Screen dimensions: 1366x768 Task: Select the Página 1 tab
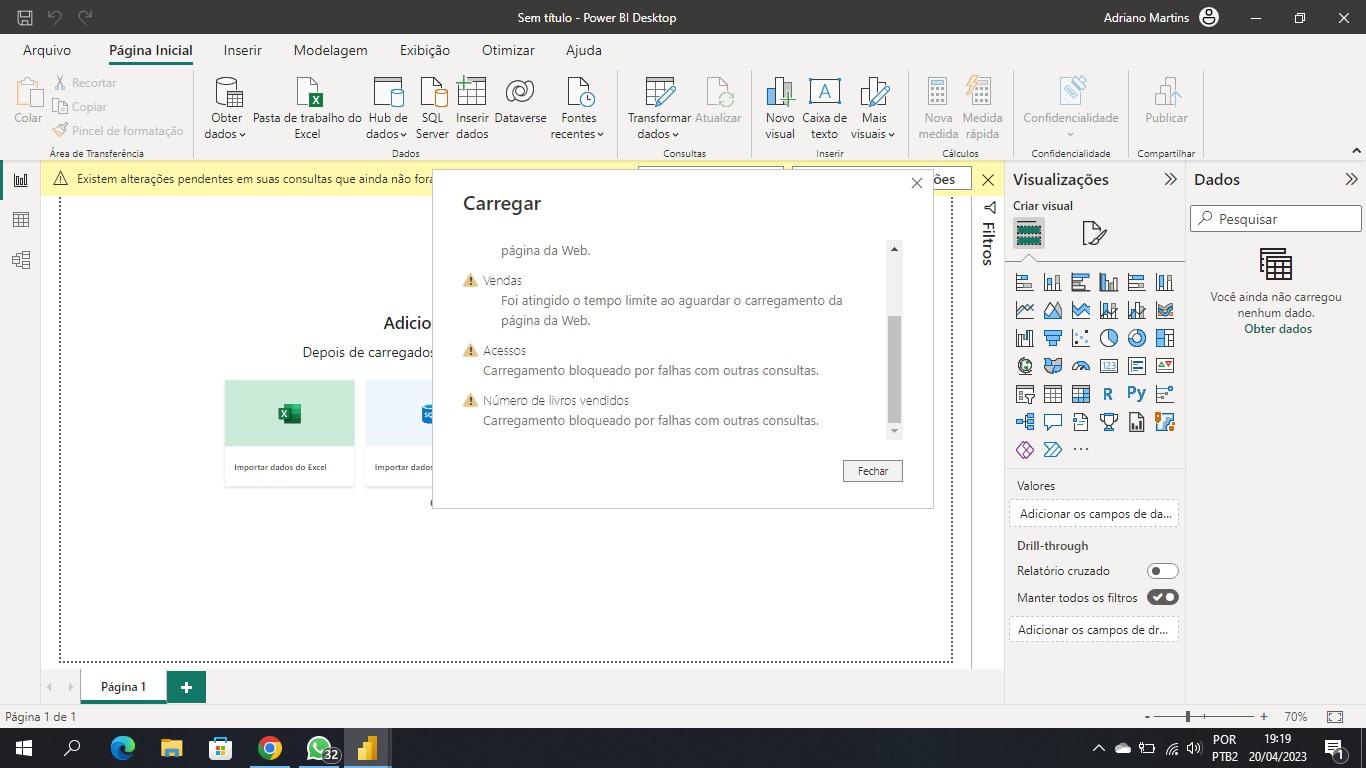point(123,687)
